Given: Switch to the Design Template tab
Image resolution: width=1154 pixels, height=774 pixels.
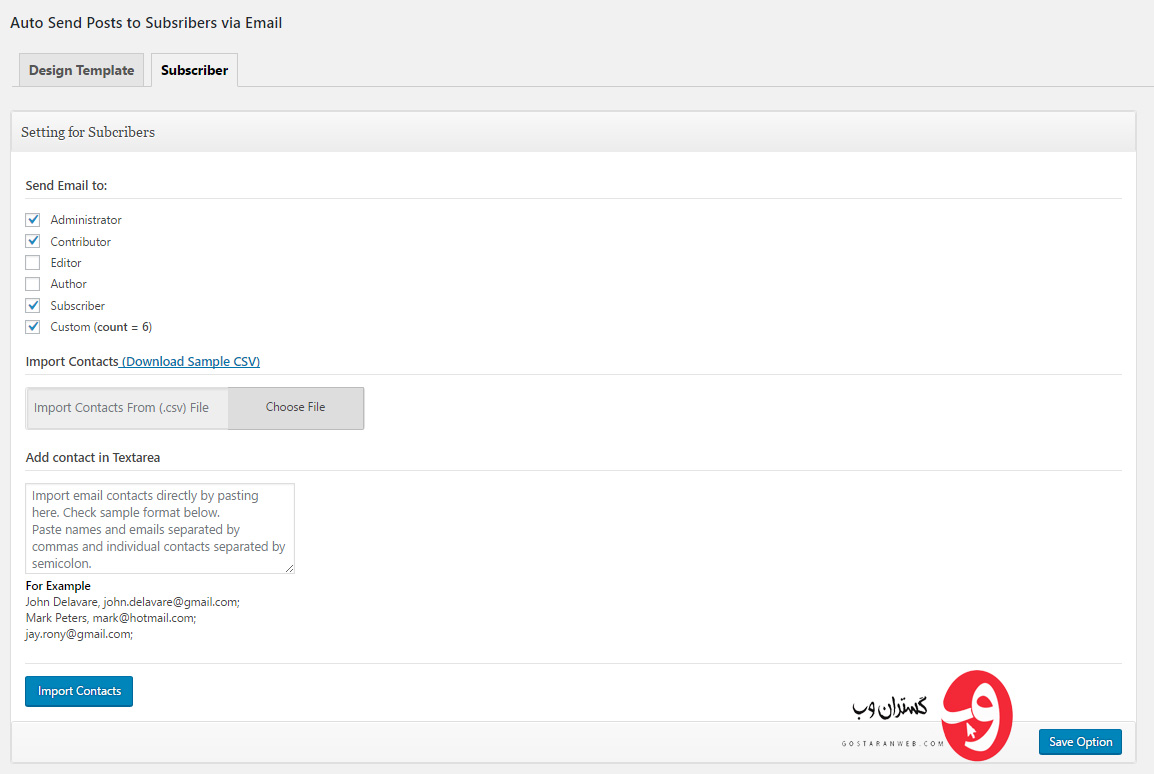Looking at the screenshot, I should [x=81, y=70].
